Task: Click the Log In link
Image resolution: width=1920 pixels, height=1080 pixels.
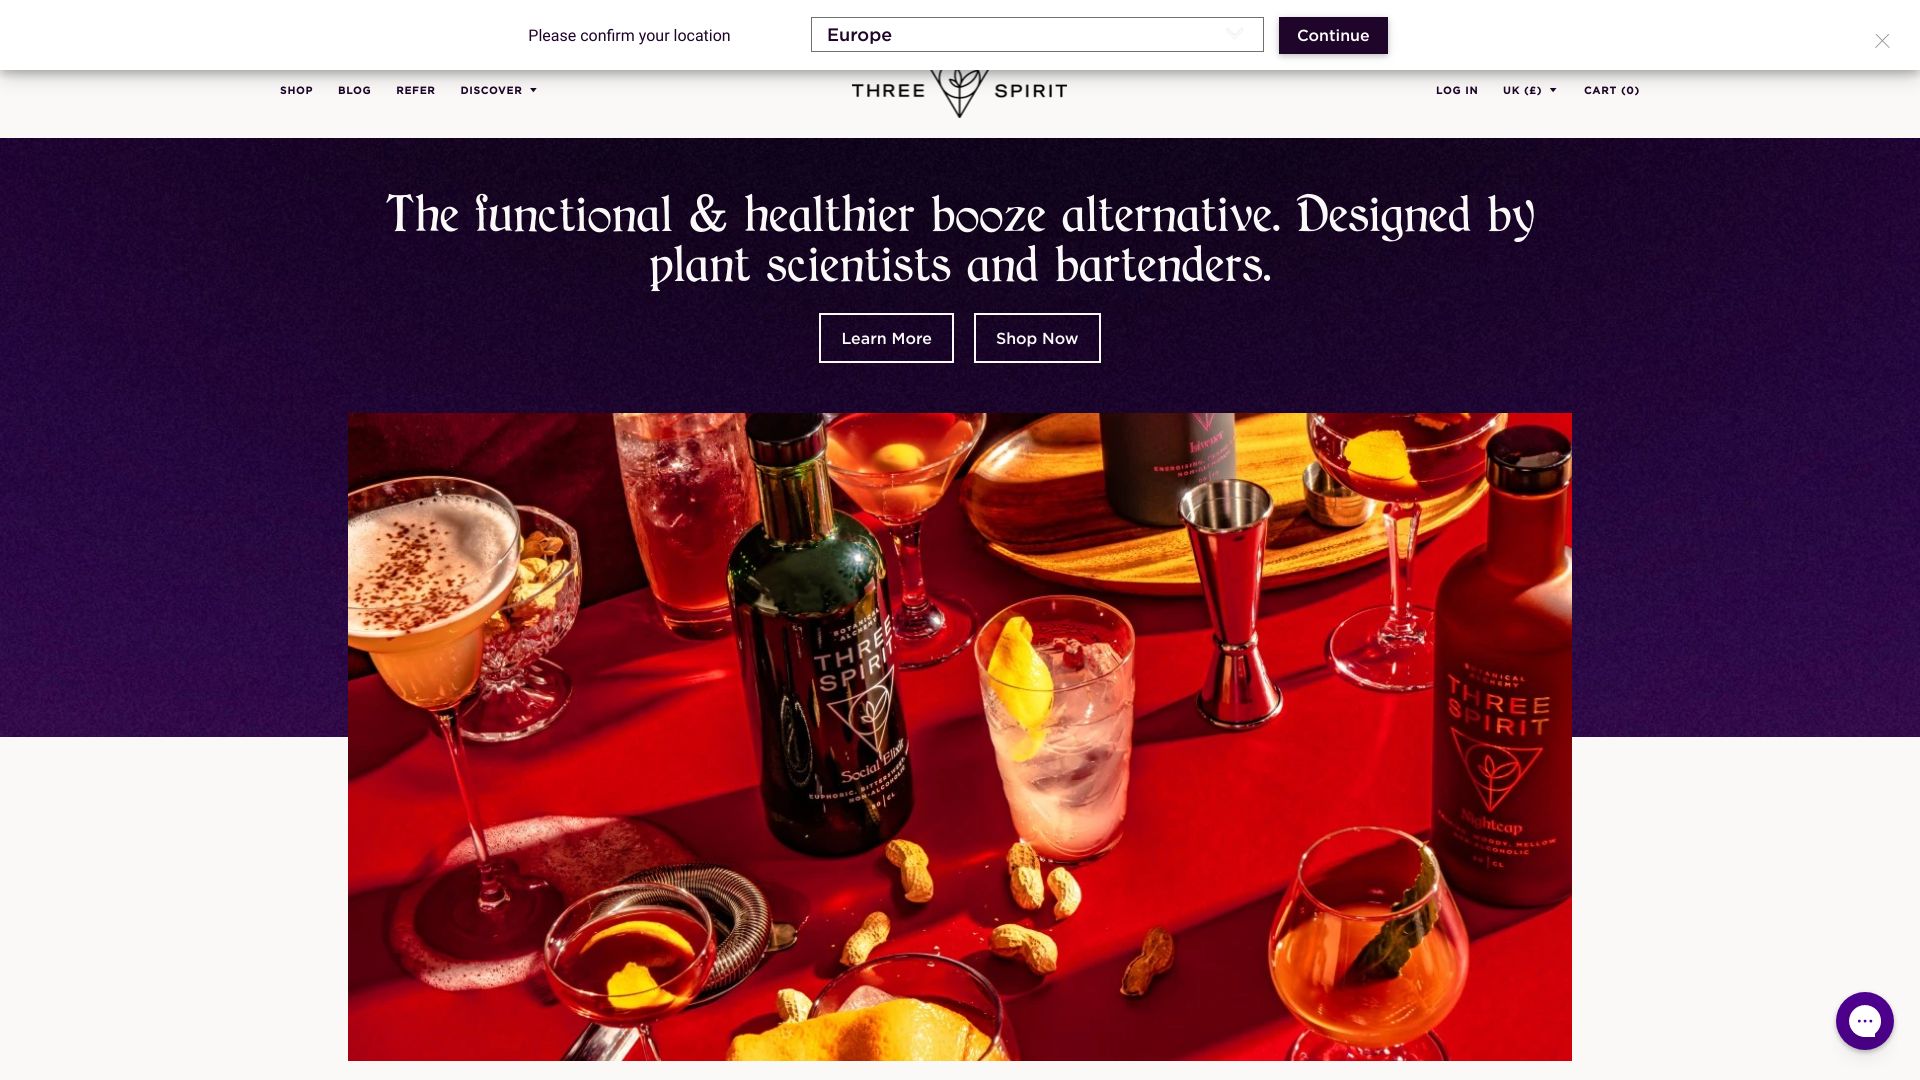Action: 1456,90
